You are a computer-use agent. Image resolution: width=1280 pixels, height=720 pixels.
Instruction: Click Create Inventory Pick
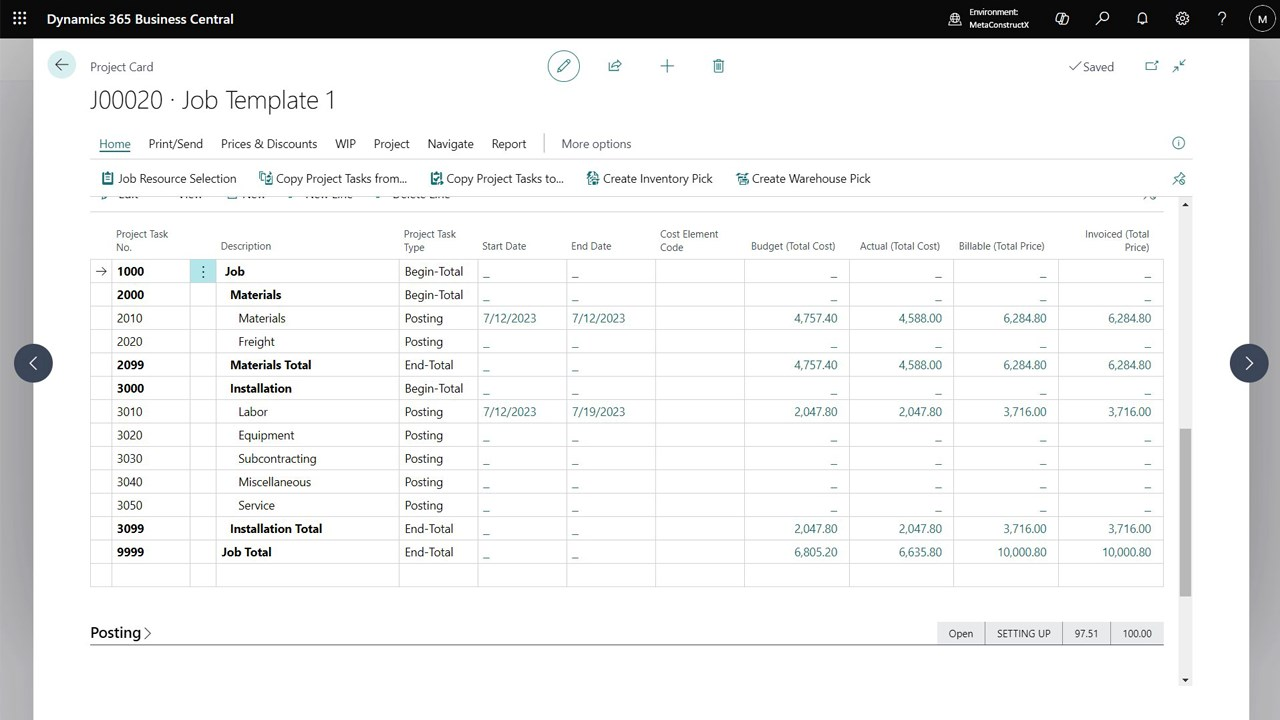tap(648, 179)
